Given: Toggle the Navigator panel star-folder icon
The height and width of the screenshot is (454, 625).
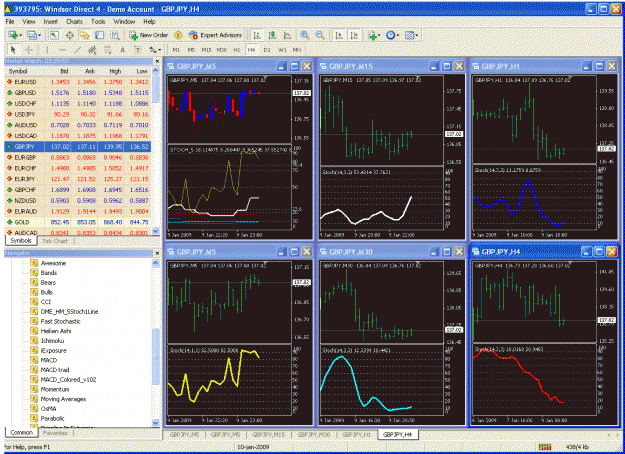Looking at the screenshot, I should [x=85, y=35].
